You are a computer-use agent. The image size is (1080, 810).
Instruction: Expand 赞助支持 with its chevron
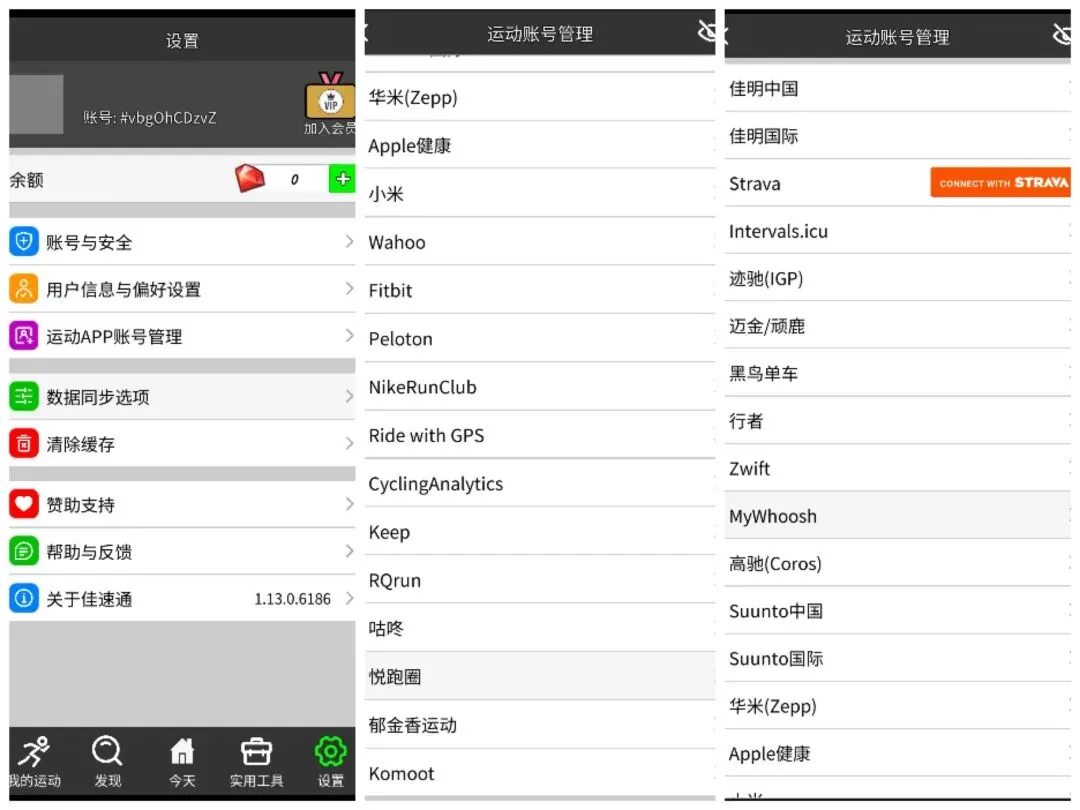[349, 503]
